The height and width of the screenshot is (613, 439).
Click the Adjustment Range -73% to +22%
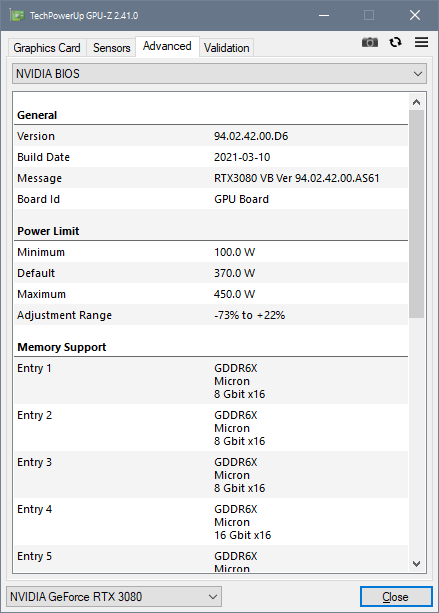[x=249, y=315]
